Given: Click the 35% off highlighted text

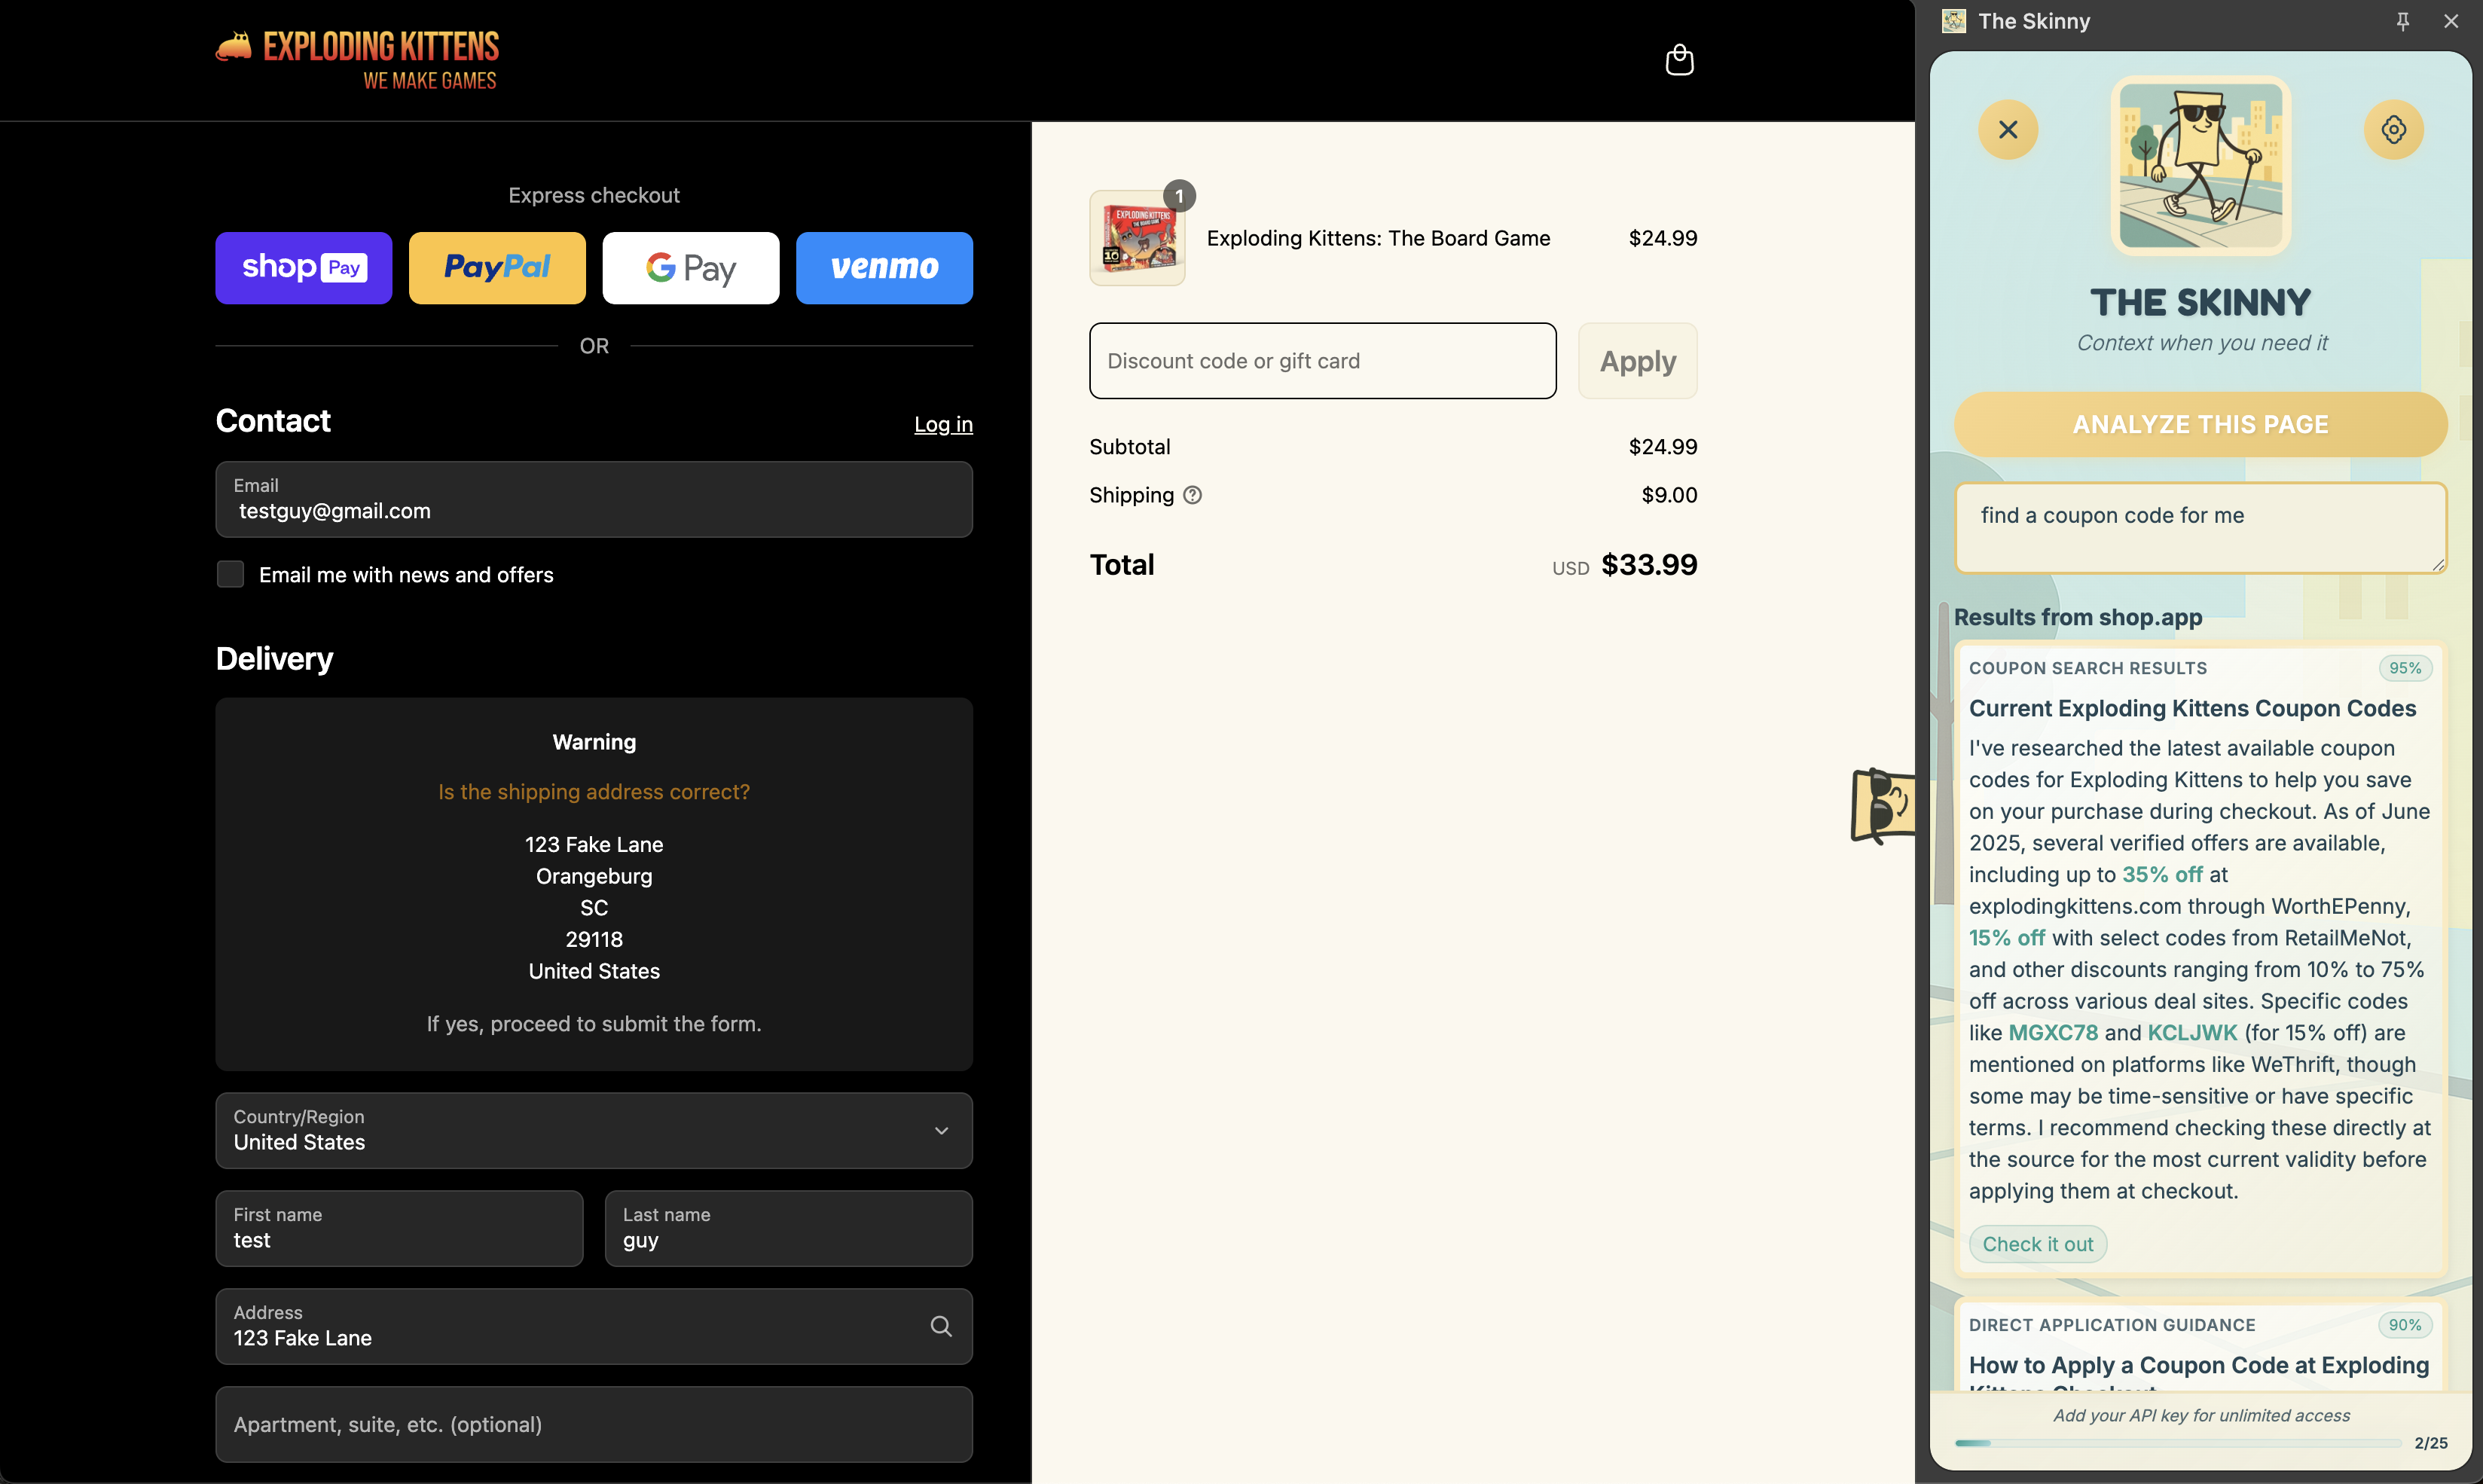Looking at the screenshot, I should point(2162,874).
